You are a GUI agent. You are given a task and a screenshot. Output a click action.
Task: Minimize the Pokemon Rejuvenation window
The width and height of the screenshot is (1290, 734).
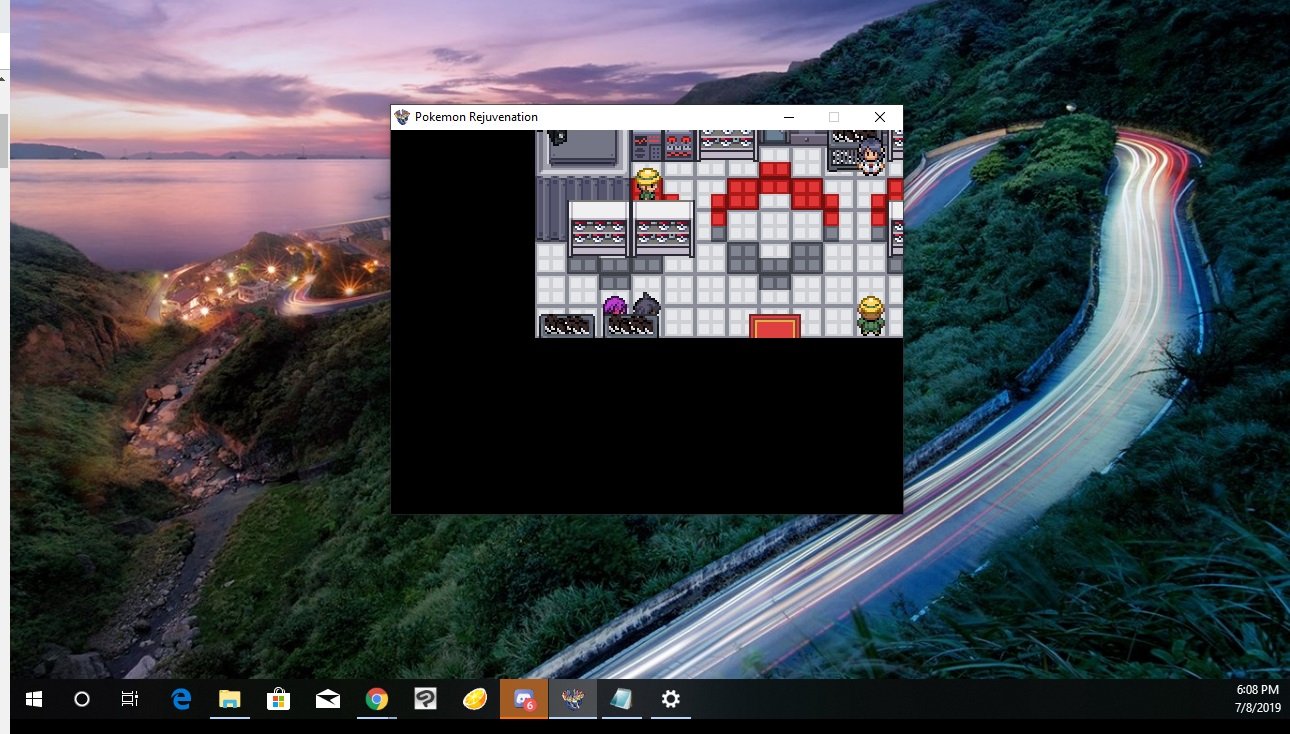[788, 117]
